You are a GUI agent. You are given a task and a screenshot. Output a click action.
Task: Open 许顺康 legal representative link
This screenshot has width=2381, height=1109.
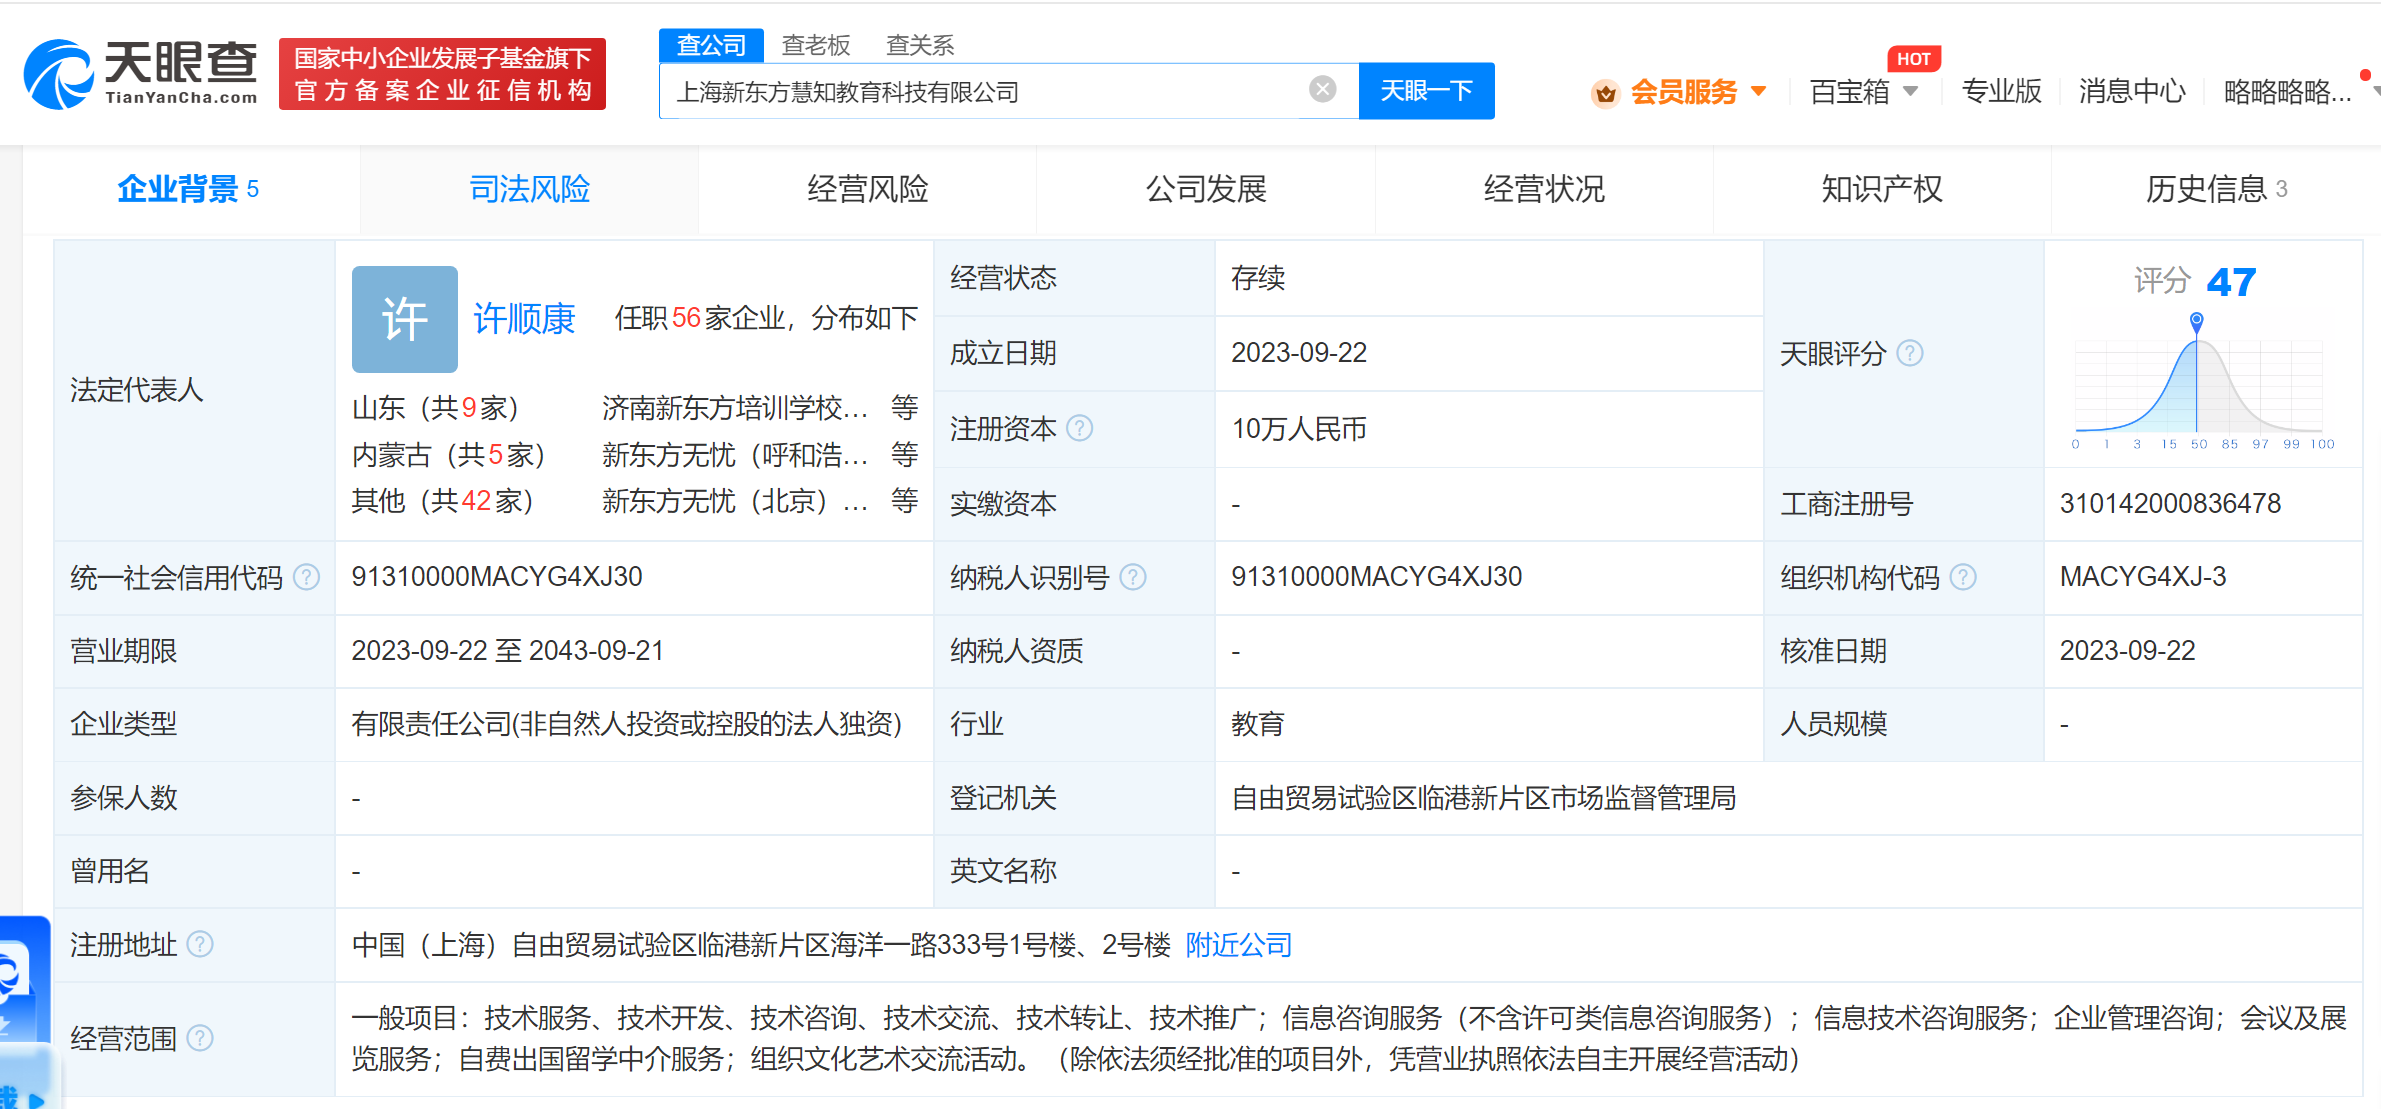[524, 318]
